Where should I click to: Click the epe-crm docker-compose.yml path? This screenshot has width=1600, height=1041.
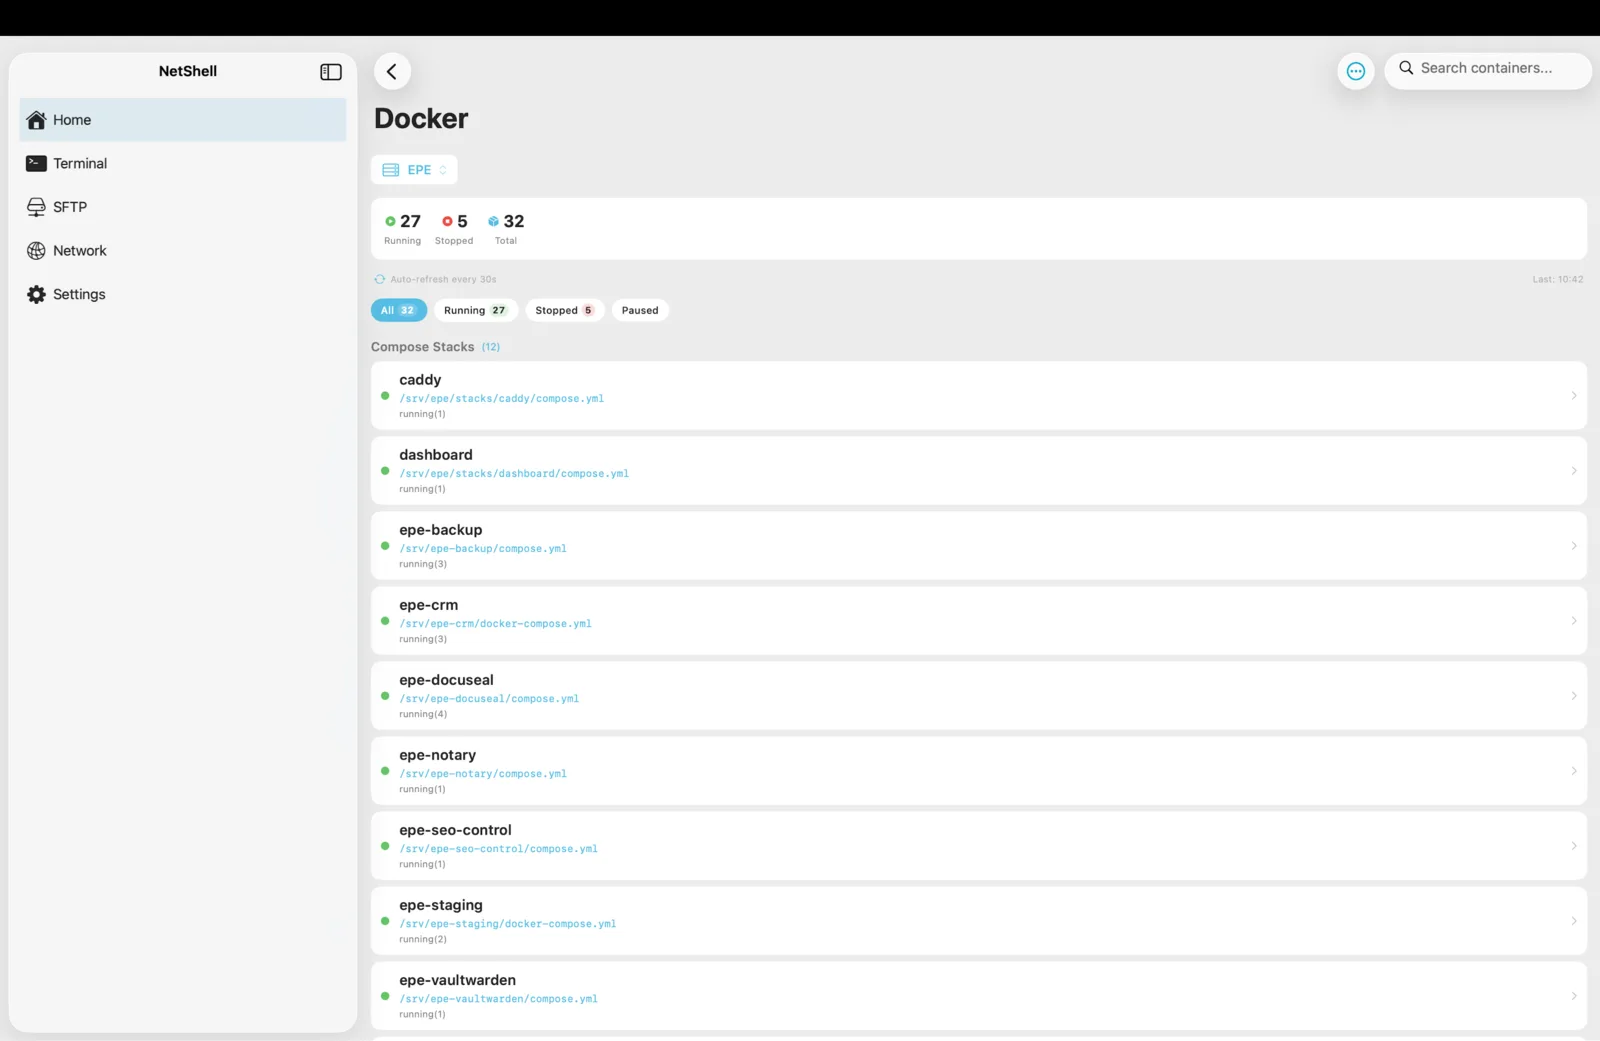(496, 624)
